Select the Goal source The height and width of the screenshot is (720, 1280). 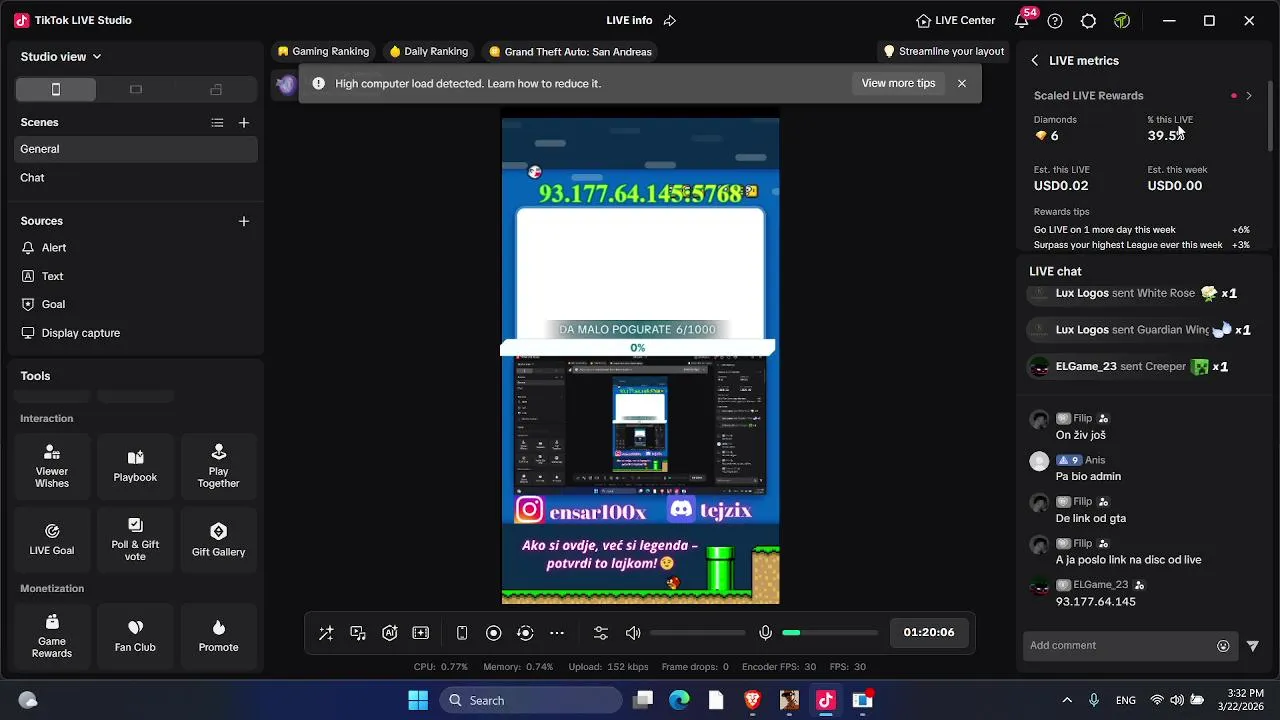(x=136, y=304)
